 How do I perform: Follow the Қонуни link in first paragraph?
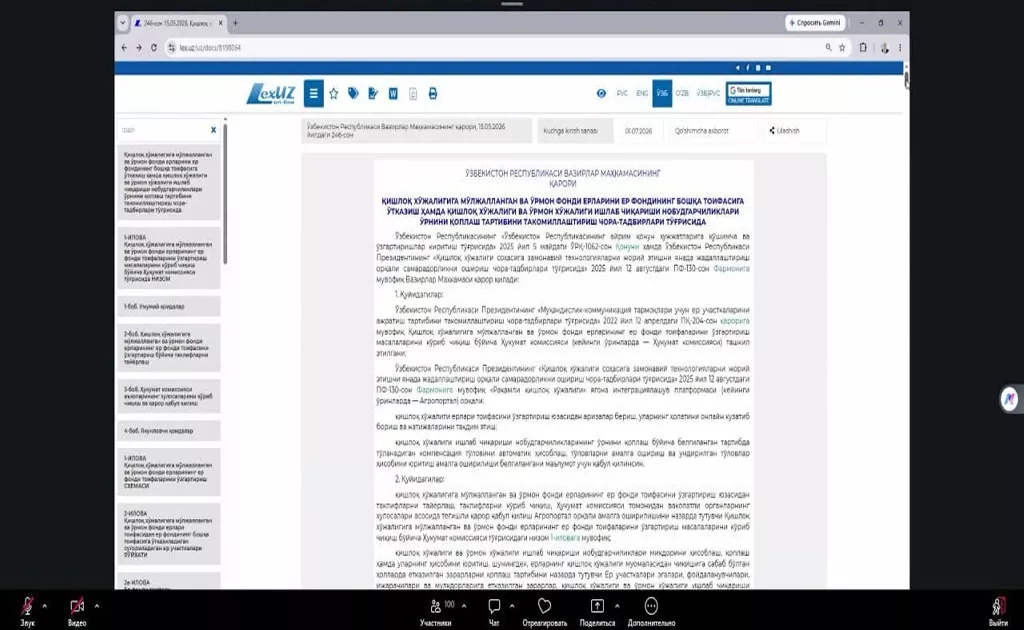(626, 247)
